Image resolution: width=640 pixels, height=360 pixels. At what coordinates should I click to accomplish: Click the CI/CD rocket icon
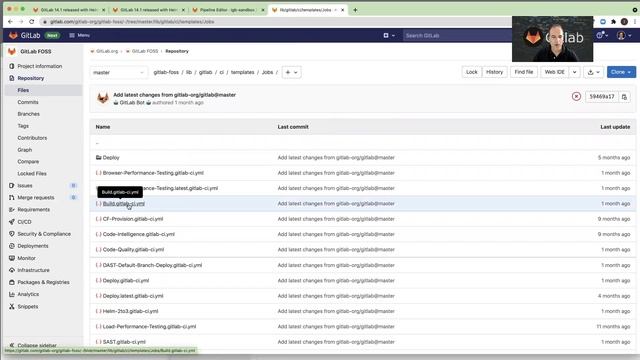[11, 222]
